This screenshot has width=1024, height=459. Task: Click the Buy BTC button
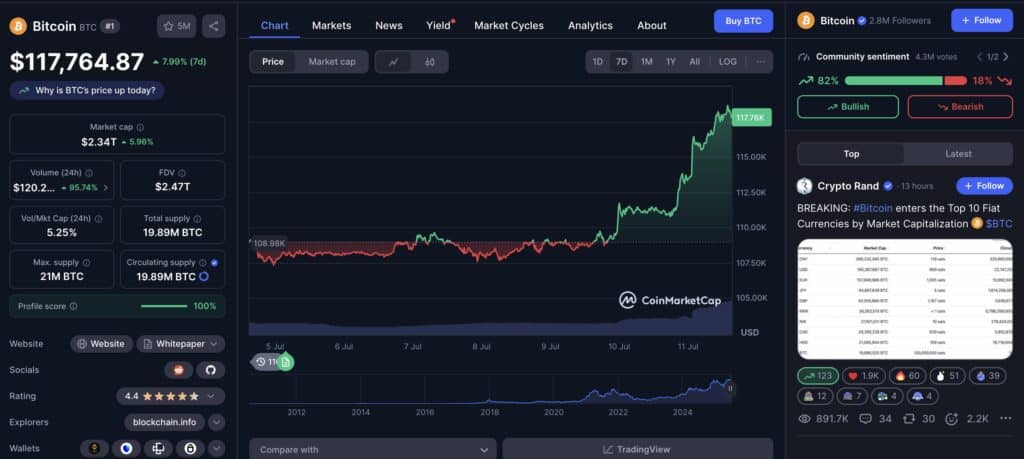click(x=743, y=21)
